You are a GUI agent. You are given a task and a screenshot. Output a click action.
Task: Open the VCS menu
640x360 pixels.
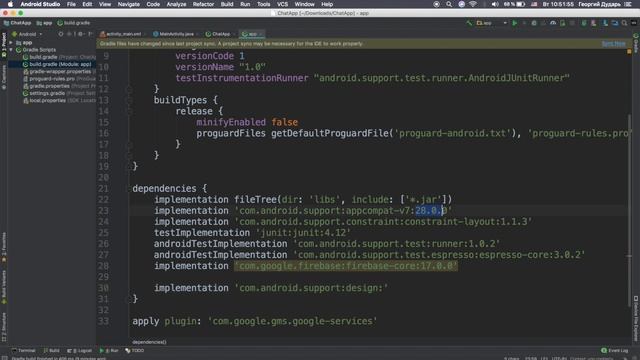(282, 4)
